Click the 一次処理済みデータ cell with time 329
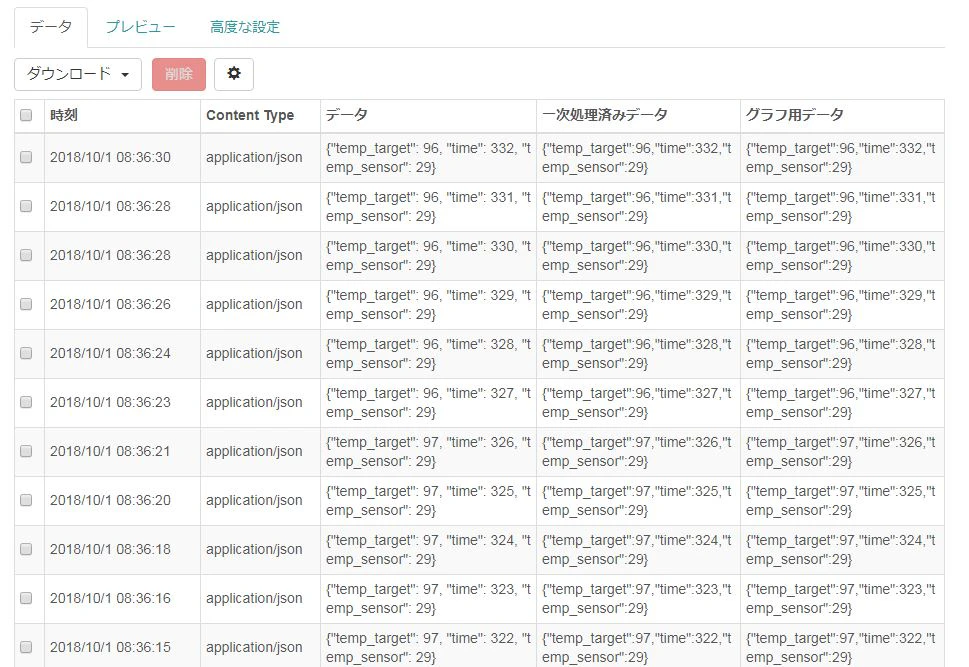969x667 pixels. [x=637, y=305]
